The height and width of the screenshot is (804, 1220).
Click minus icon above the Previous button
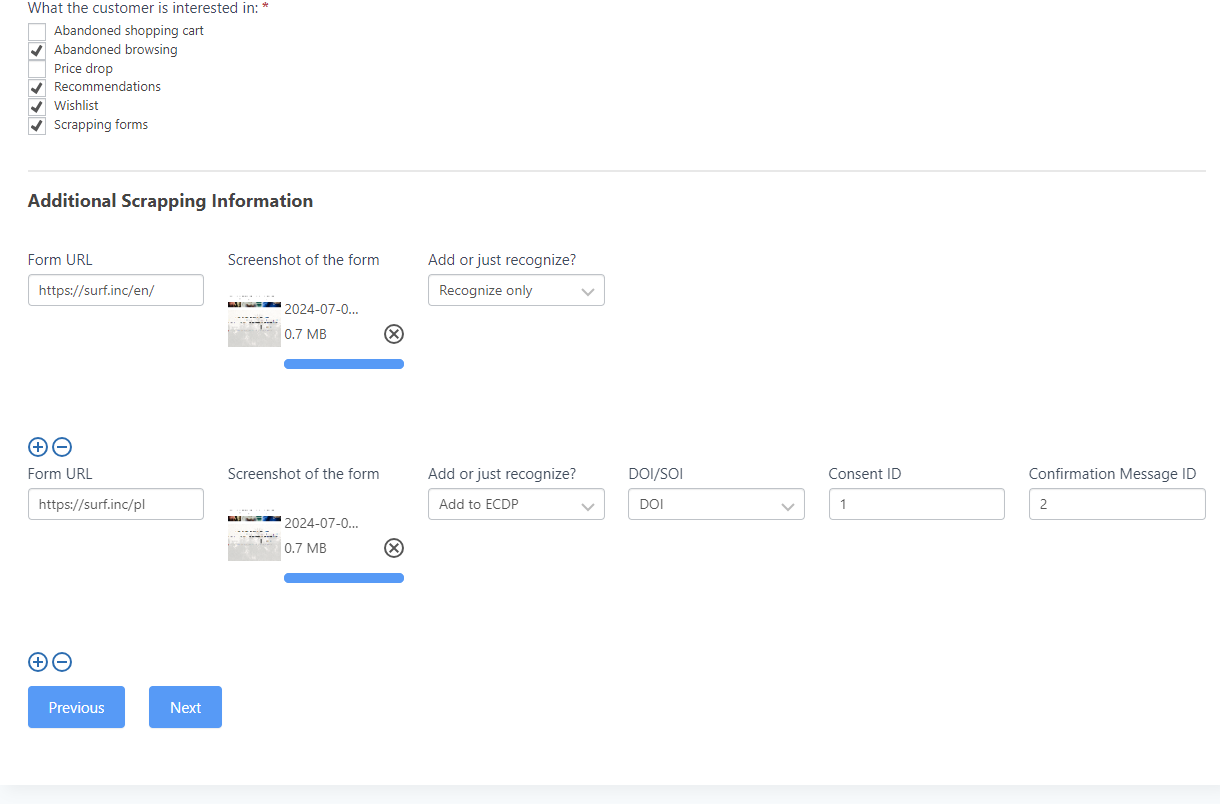pos(62,662)
